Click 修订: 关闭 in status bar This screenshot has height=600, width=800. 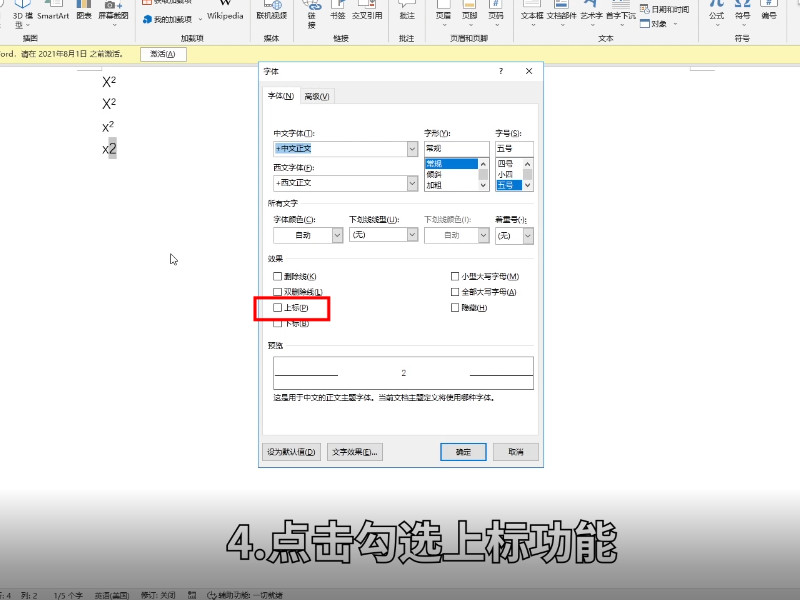click(x=158, y=595)
